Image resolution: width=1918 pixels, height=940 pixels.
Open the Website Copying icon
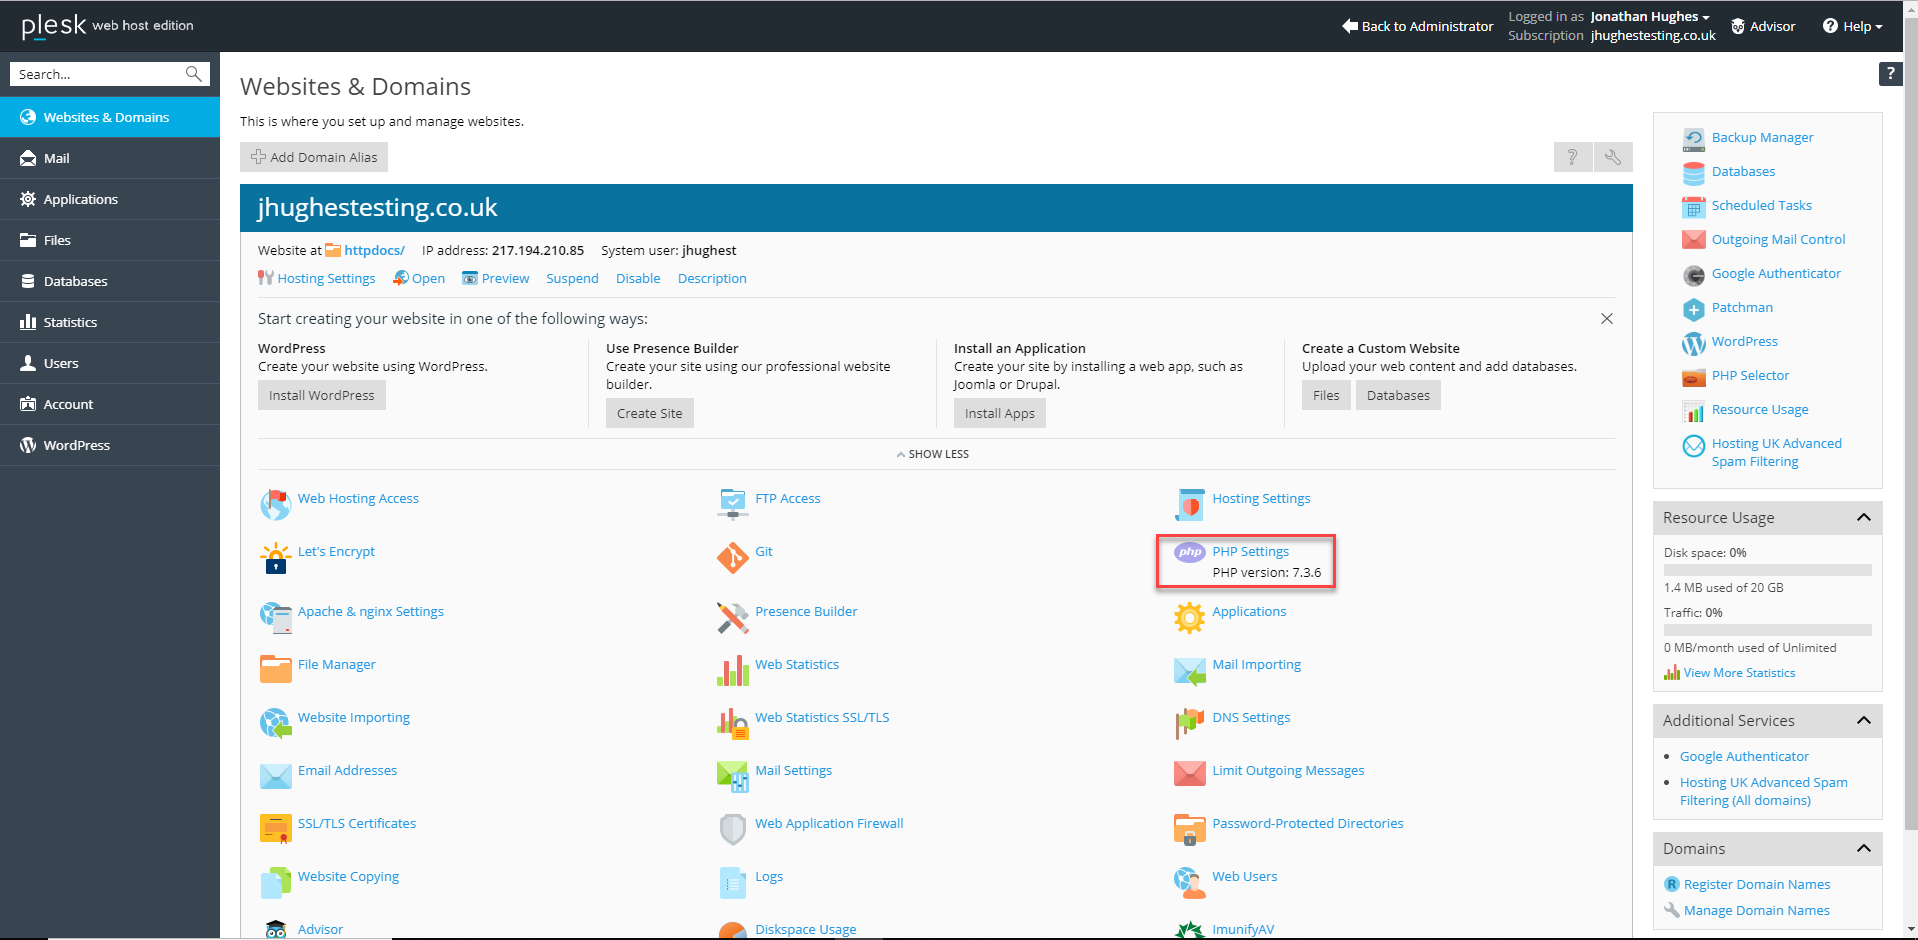click(275, 882)
